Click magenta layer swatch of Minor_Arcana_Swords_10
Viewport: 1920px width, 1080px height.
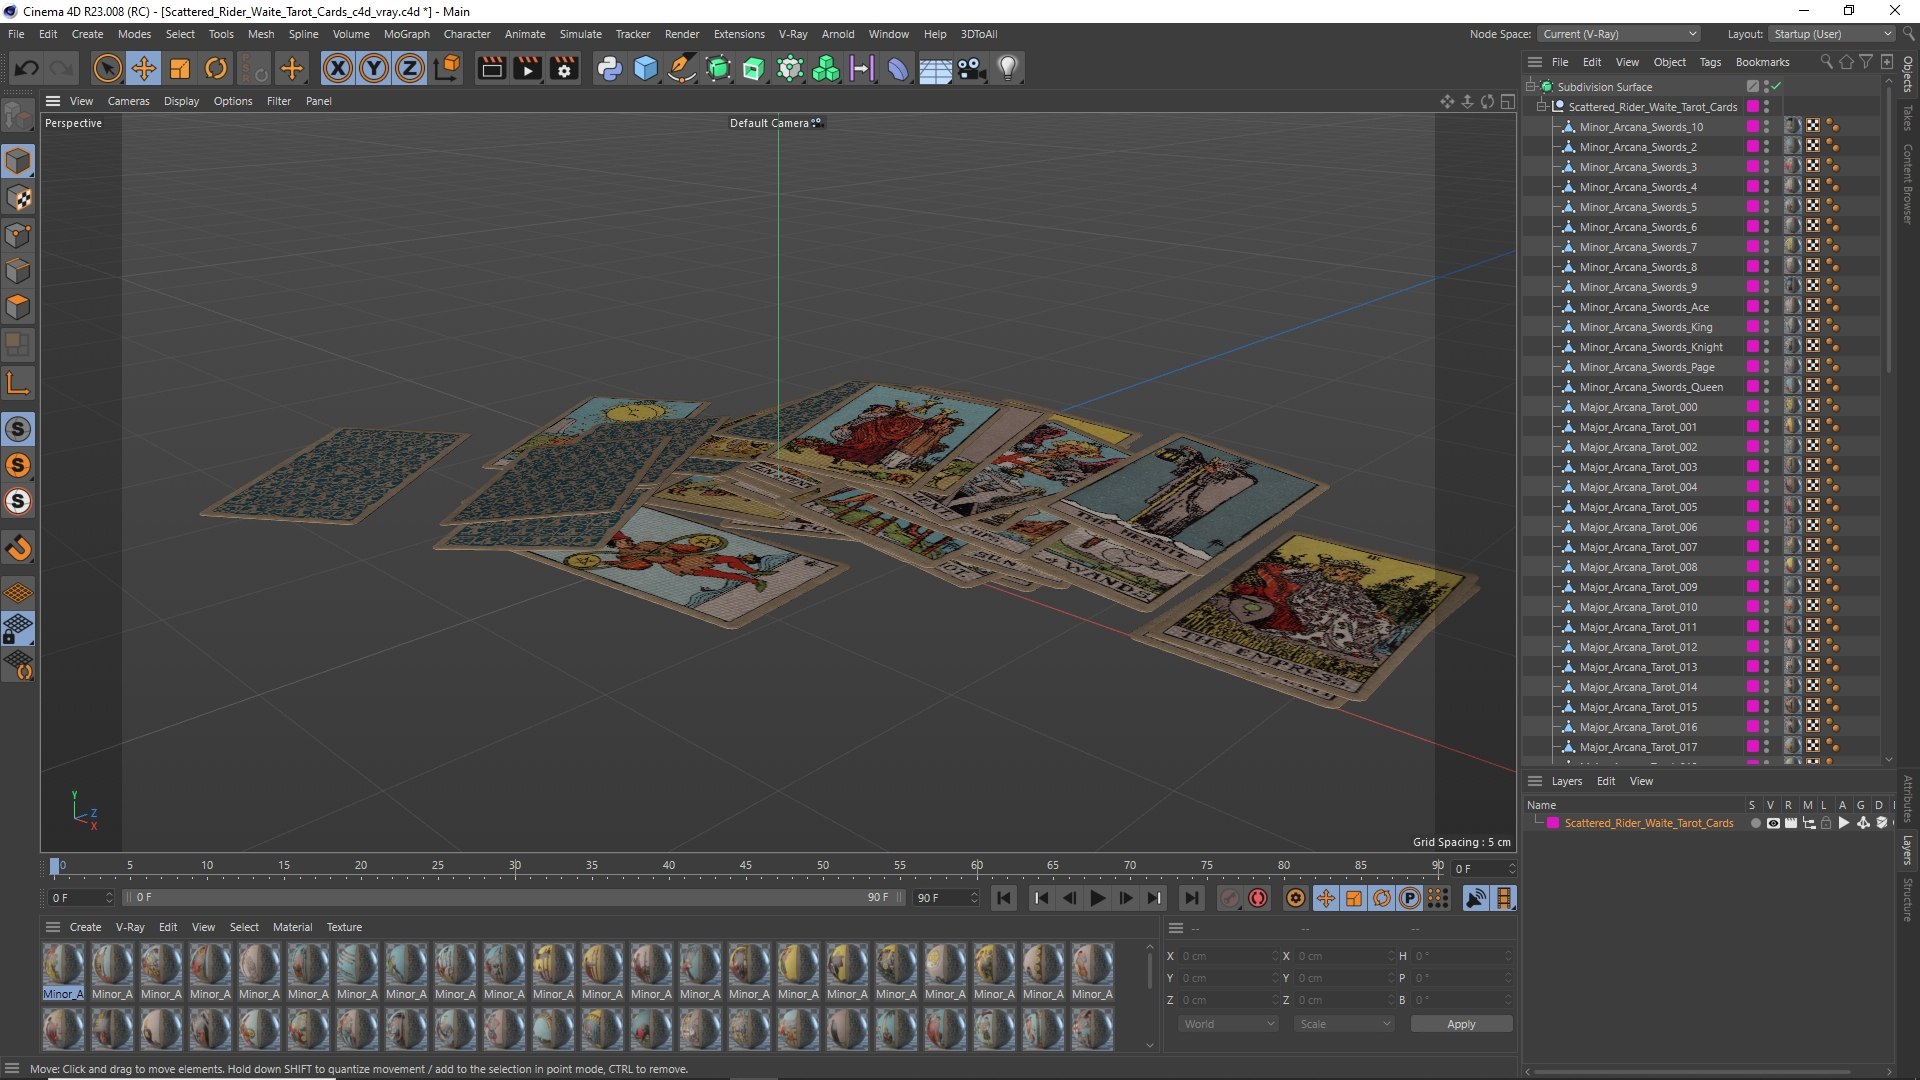pos(1753,126)
